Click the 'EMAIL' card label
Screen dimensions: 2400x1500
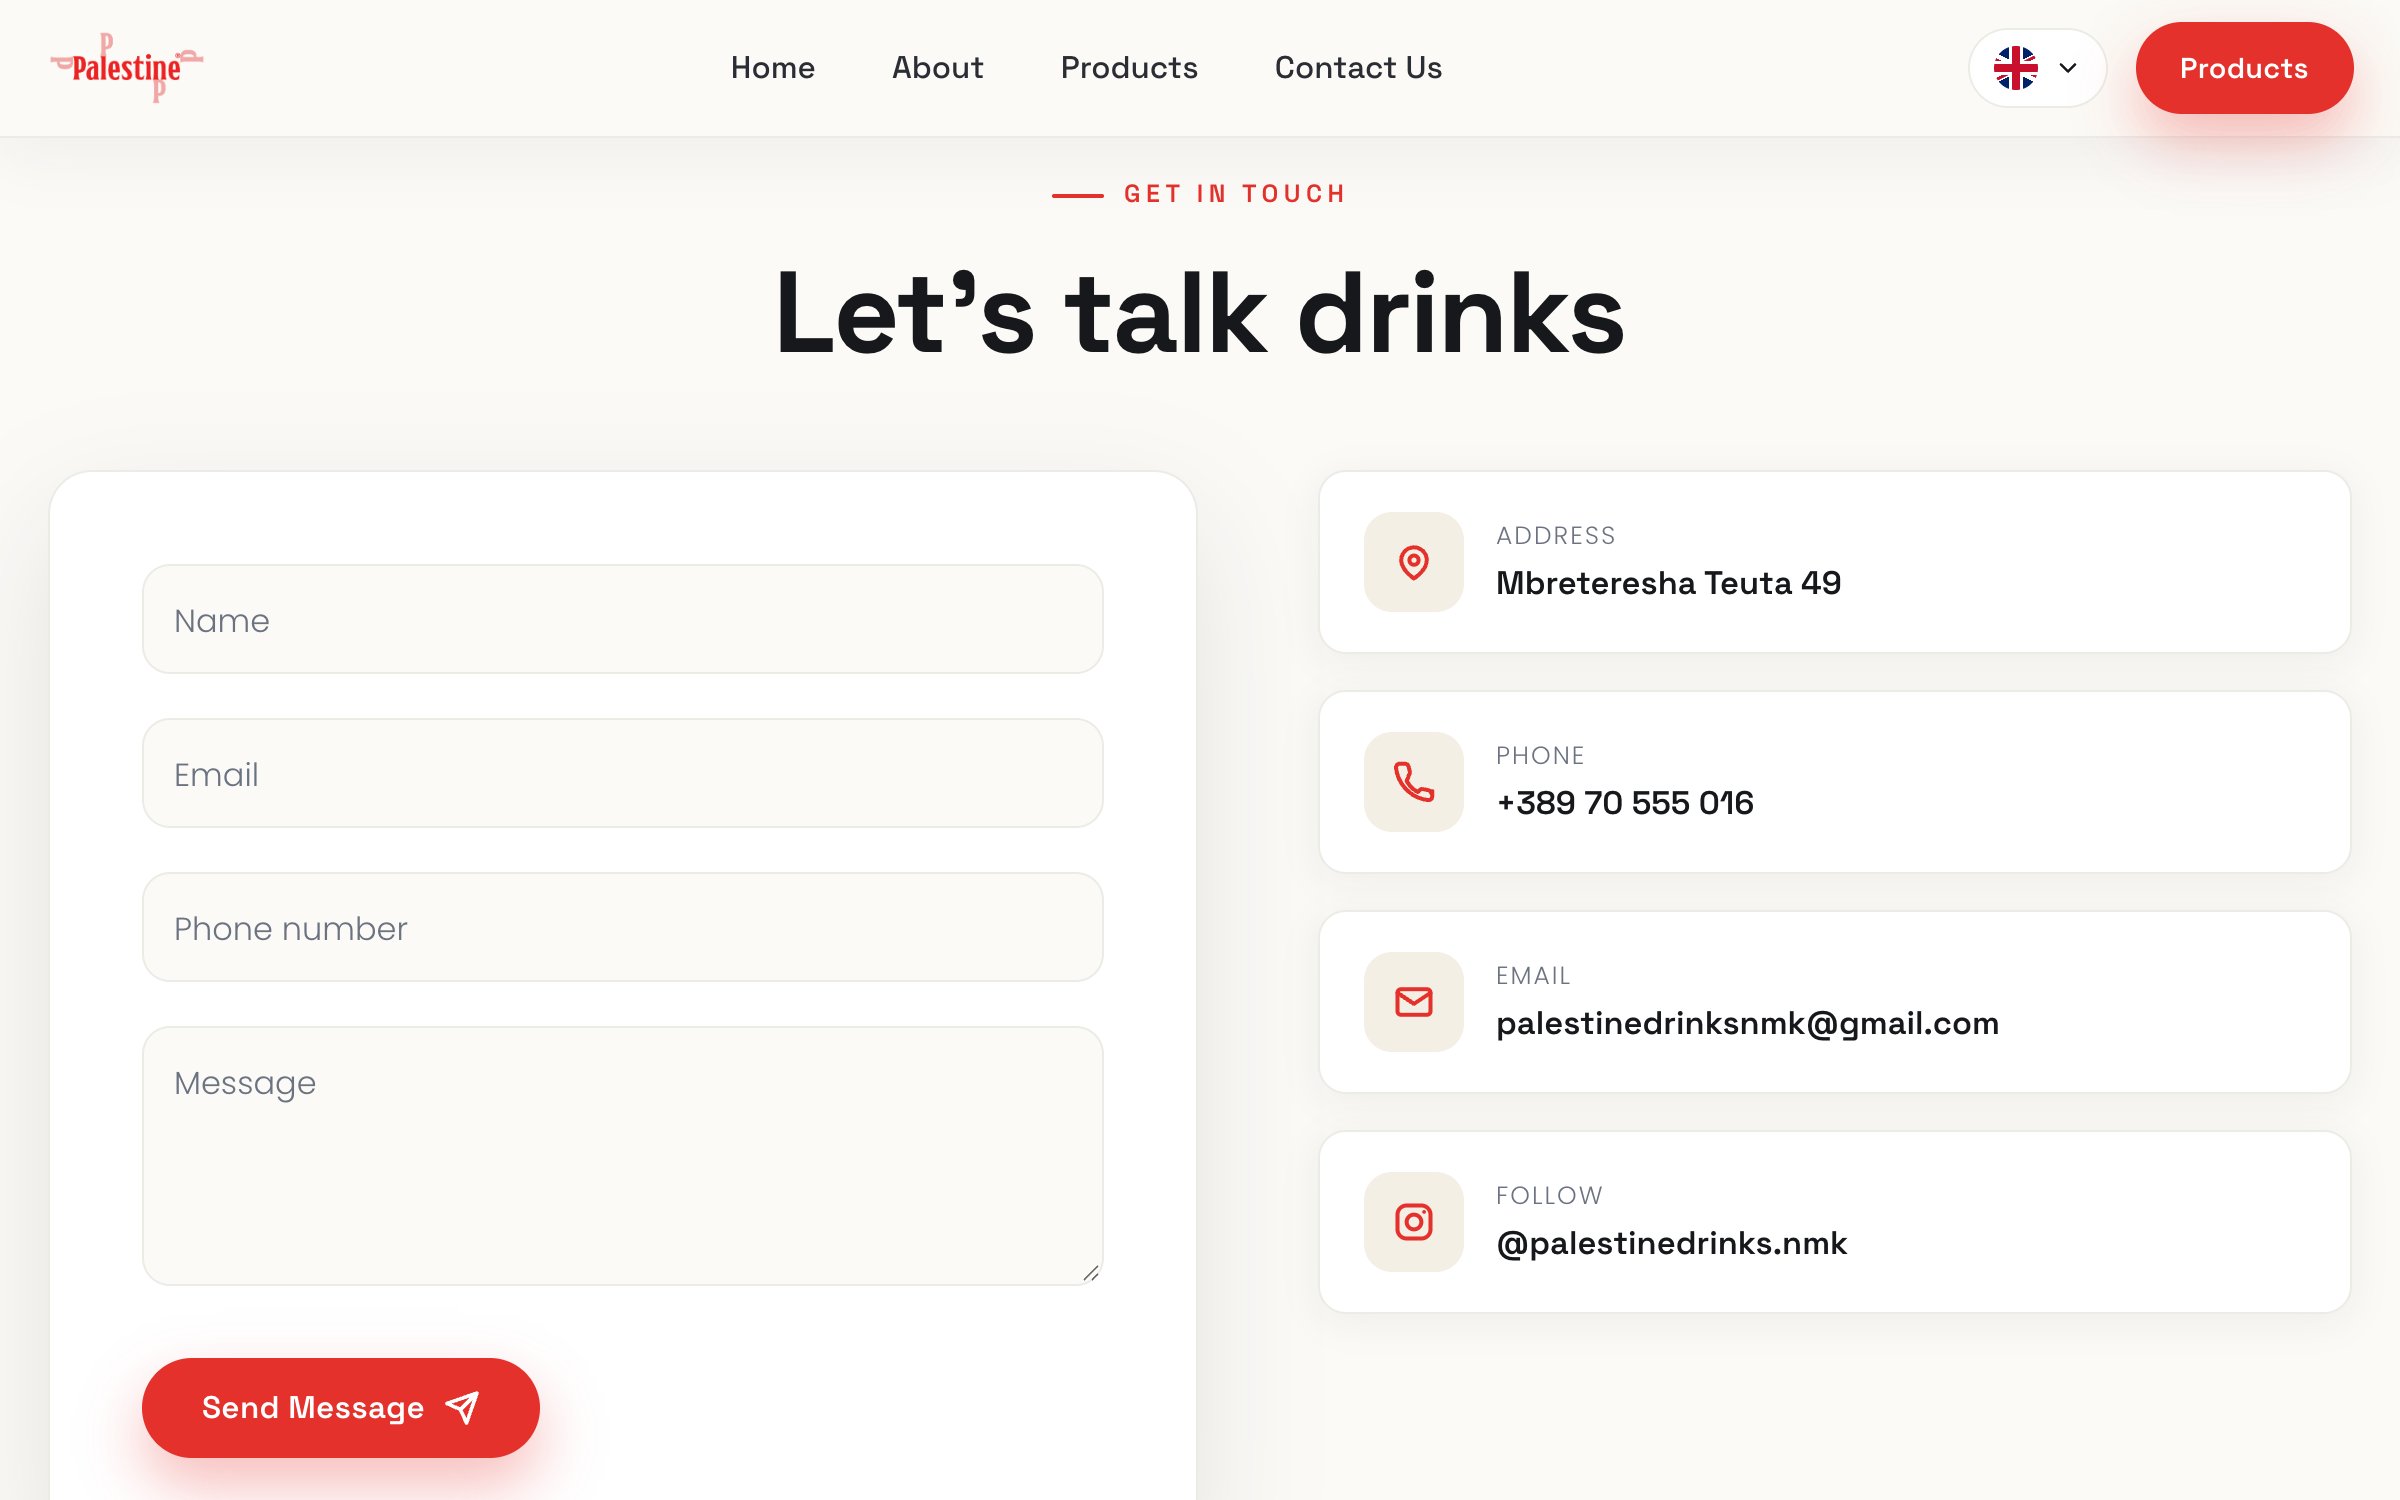click(x=1533, y=976)
